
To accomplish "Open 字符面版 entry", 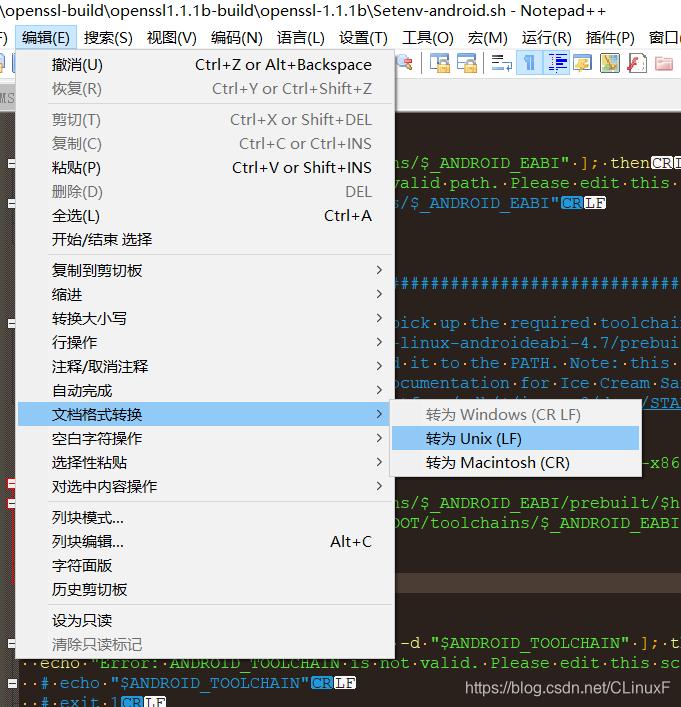I will point(204,565).
